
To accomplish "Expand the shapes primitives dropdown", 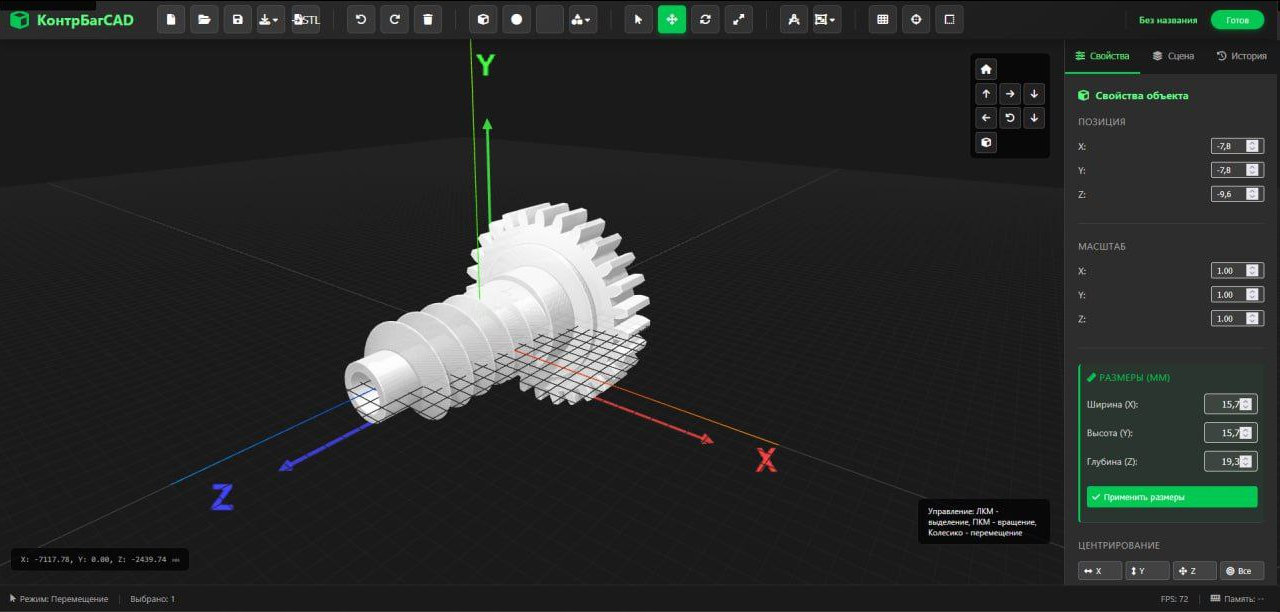I will 582,19.
